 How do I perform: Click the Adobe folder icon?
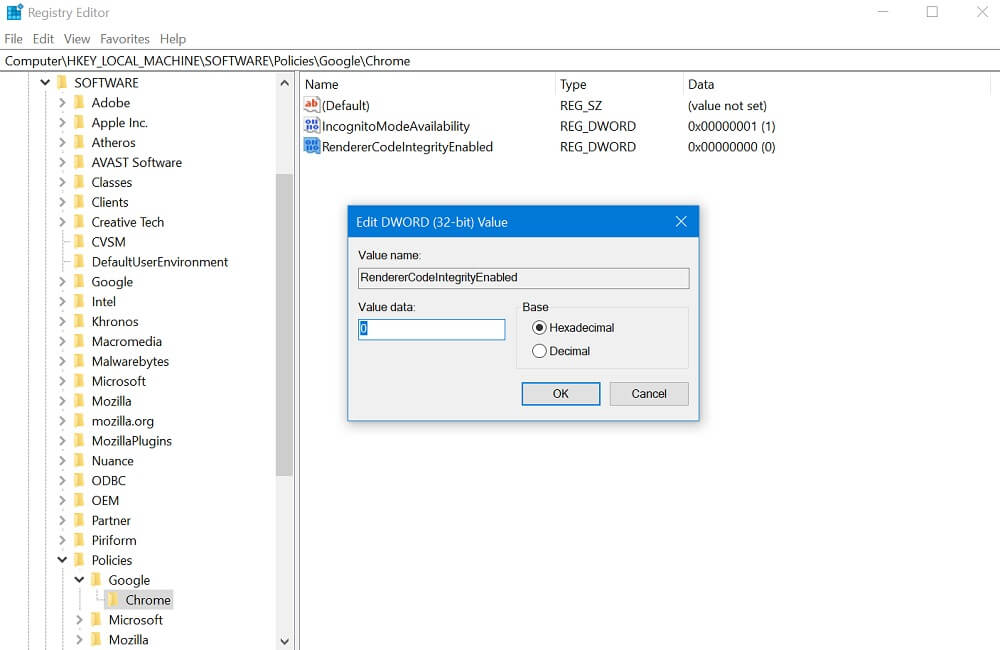pyautogui.click(x=80, y=102)
